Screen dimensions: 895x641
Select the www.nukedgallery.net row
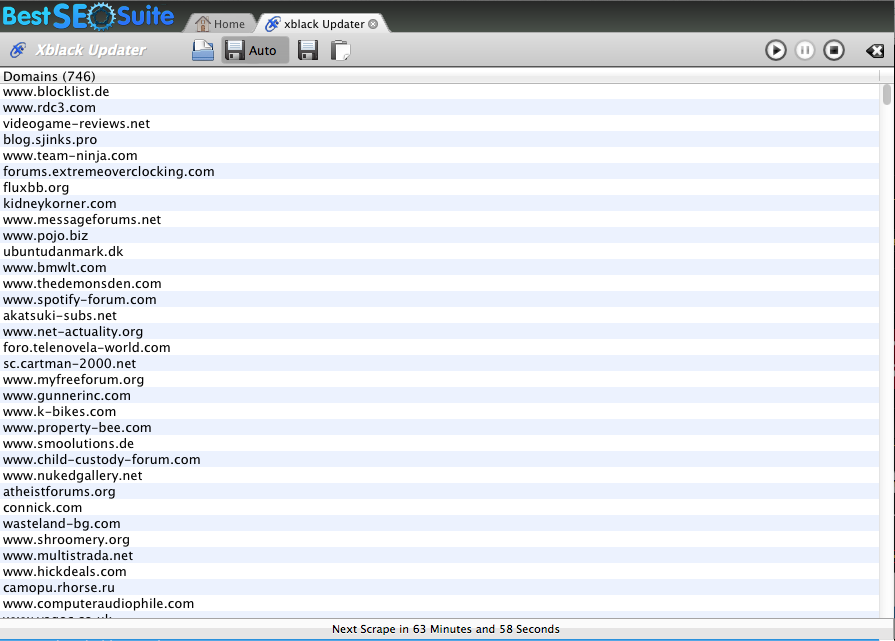click(440, 475)
